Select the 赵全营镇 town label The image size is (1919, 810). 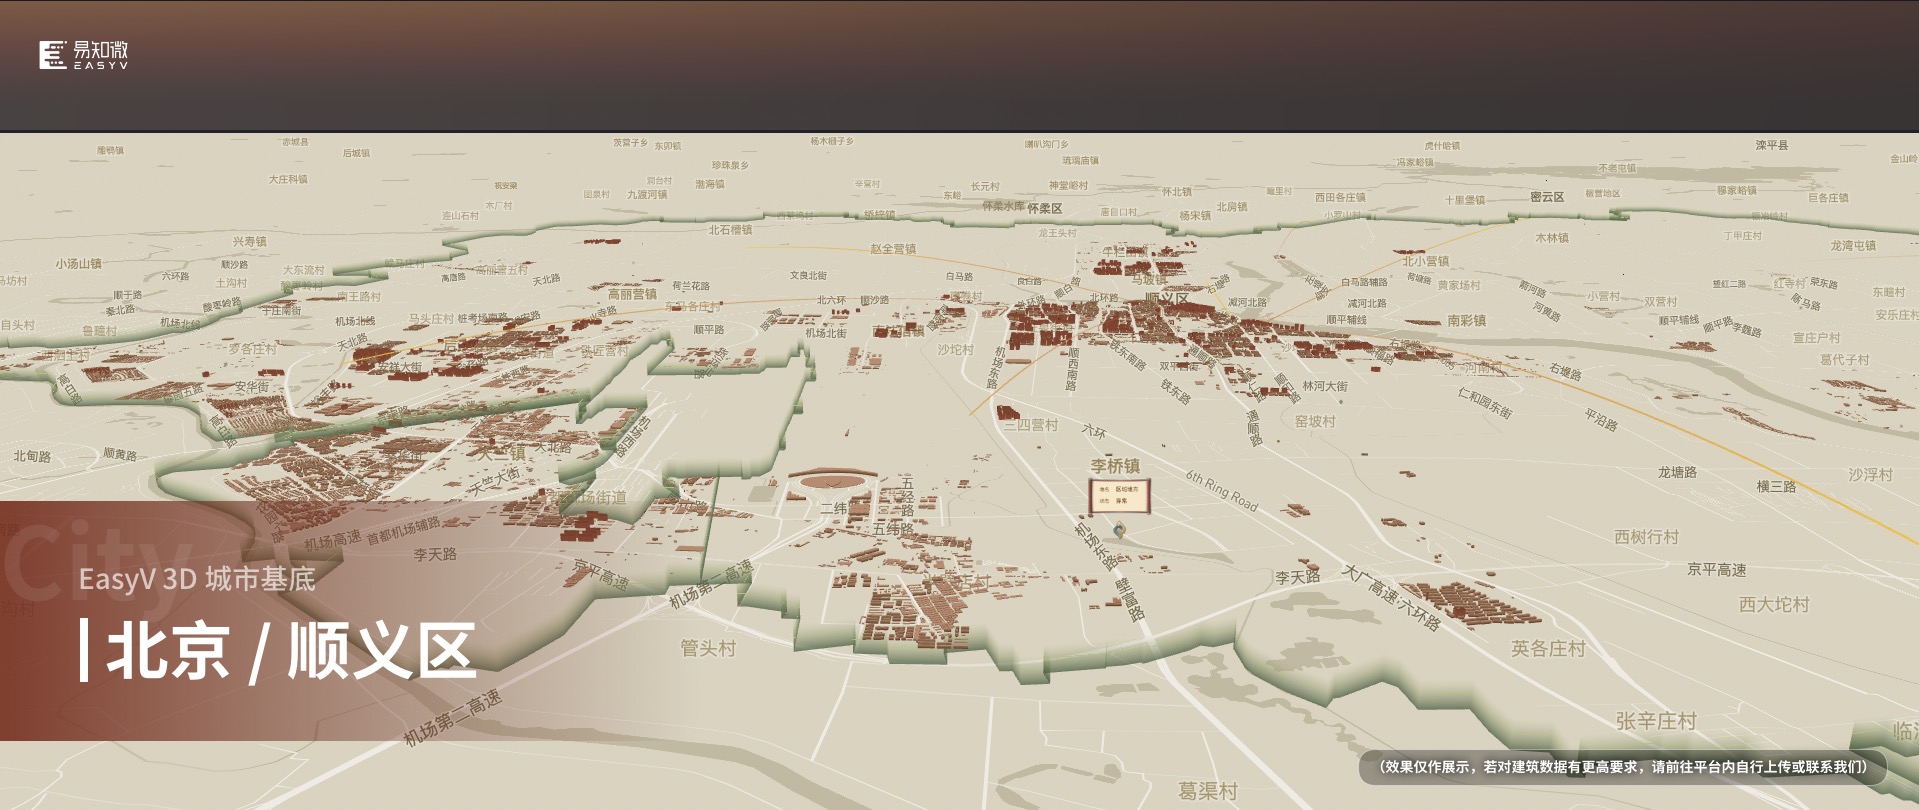893,249
